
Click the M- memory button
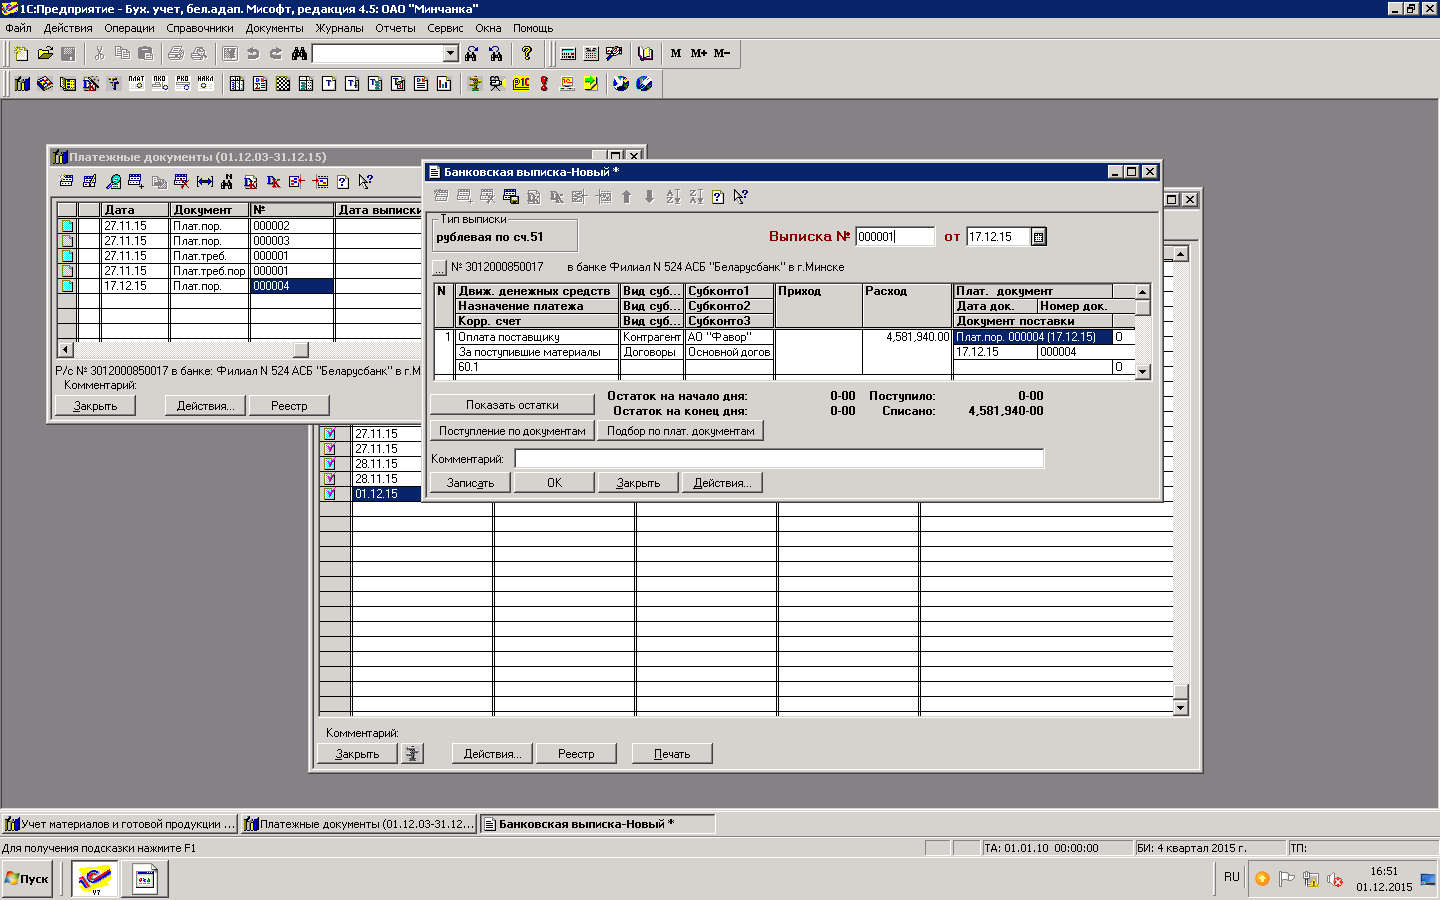click(x=721, y=53)
